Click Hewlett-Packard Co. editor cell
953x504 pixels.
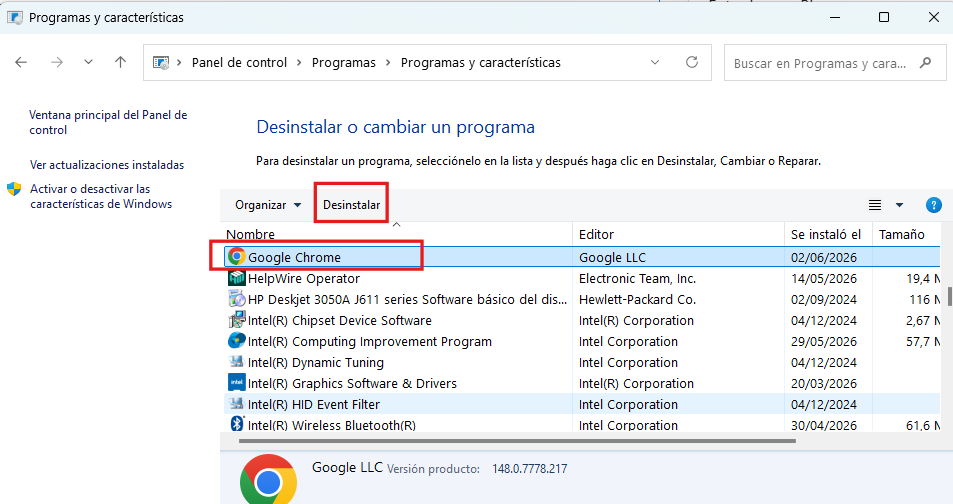(638, 300)
